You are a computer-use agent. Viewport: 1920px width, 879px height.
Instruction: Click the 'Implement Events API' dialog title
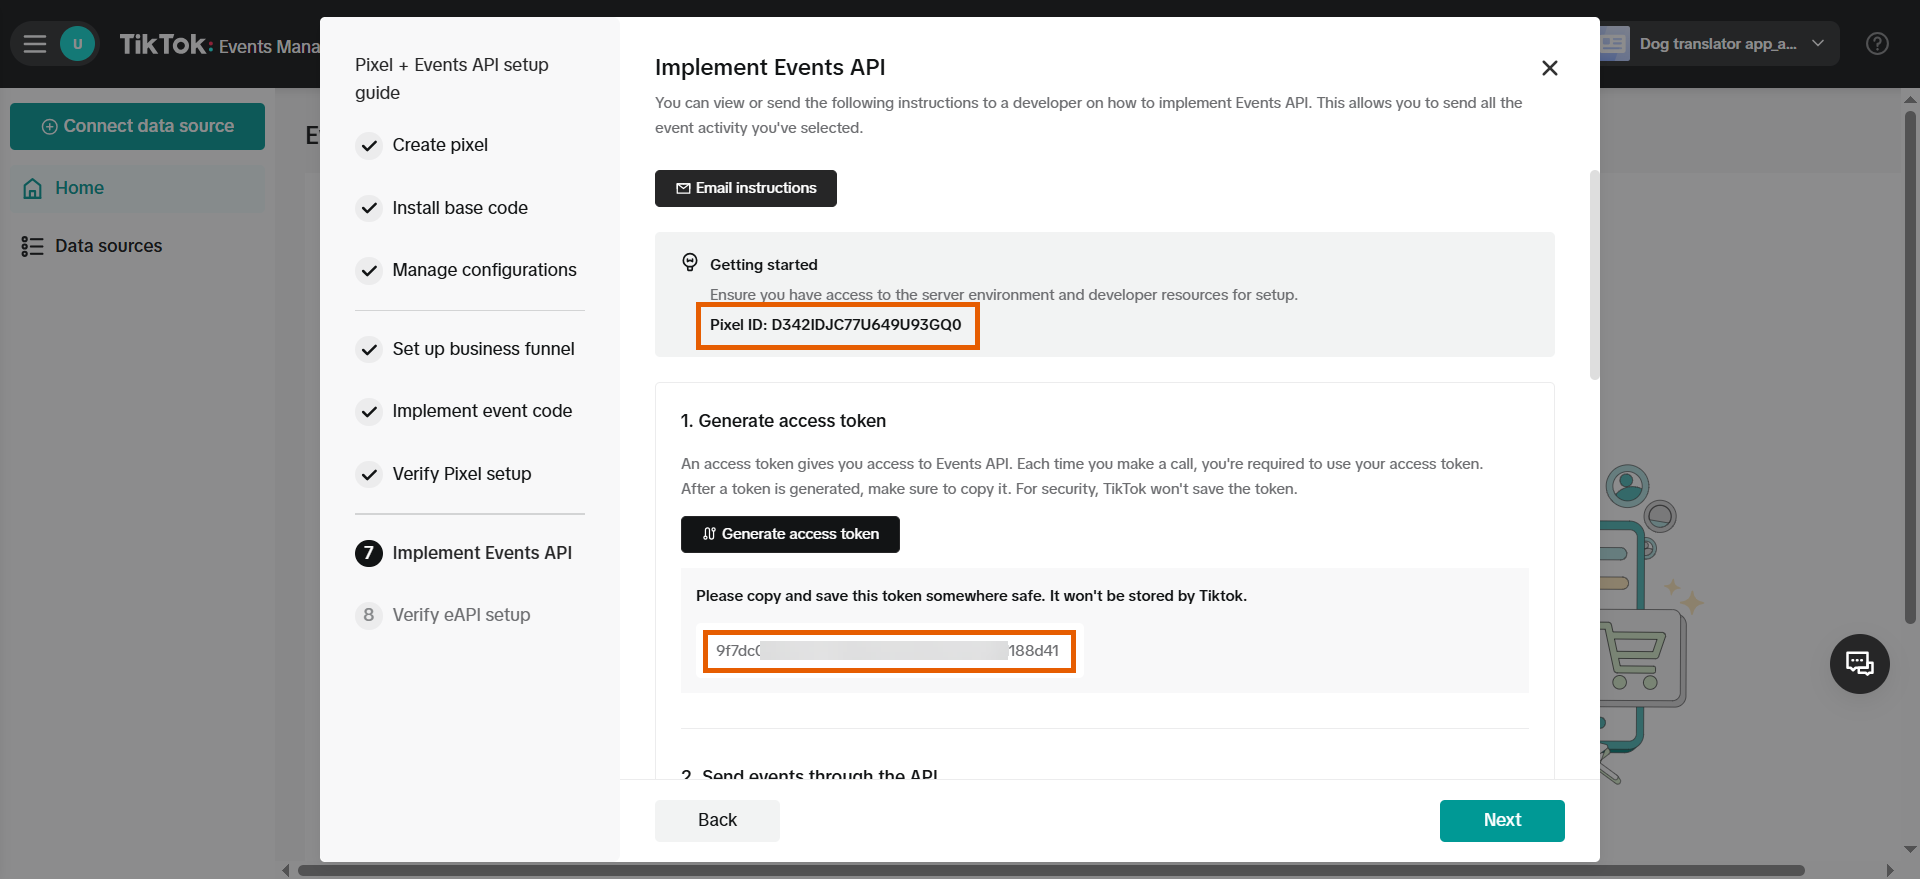(770, 67)
